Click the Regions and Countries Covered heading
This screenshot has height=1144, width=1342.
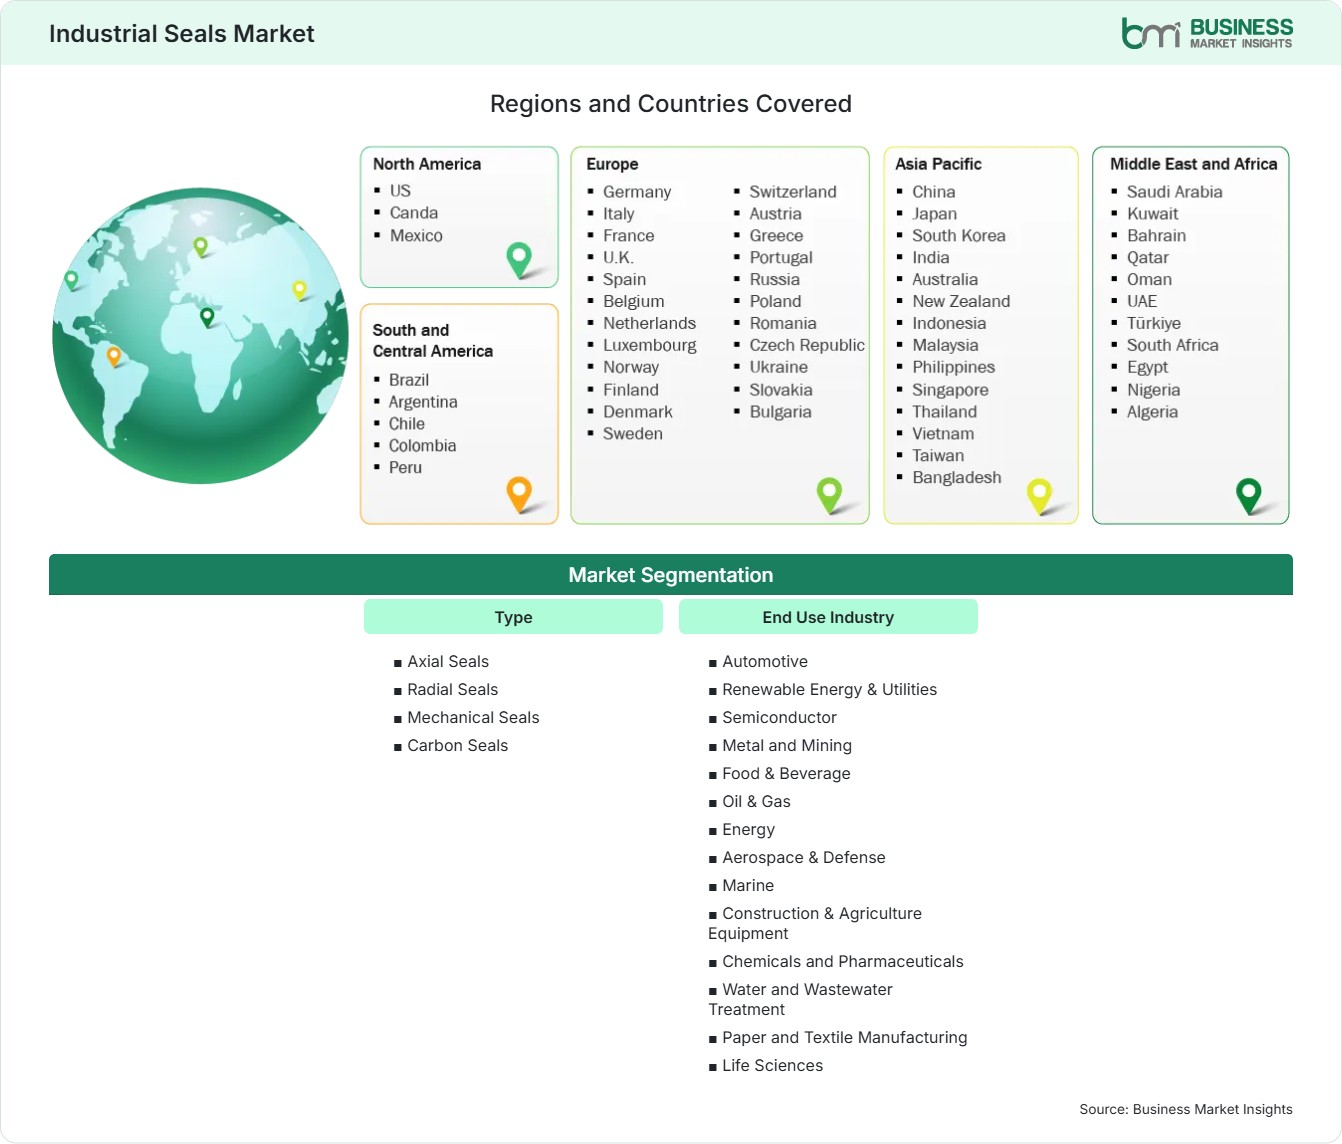pyautogui.click(x=671, y=104)
